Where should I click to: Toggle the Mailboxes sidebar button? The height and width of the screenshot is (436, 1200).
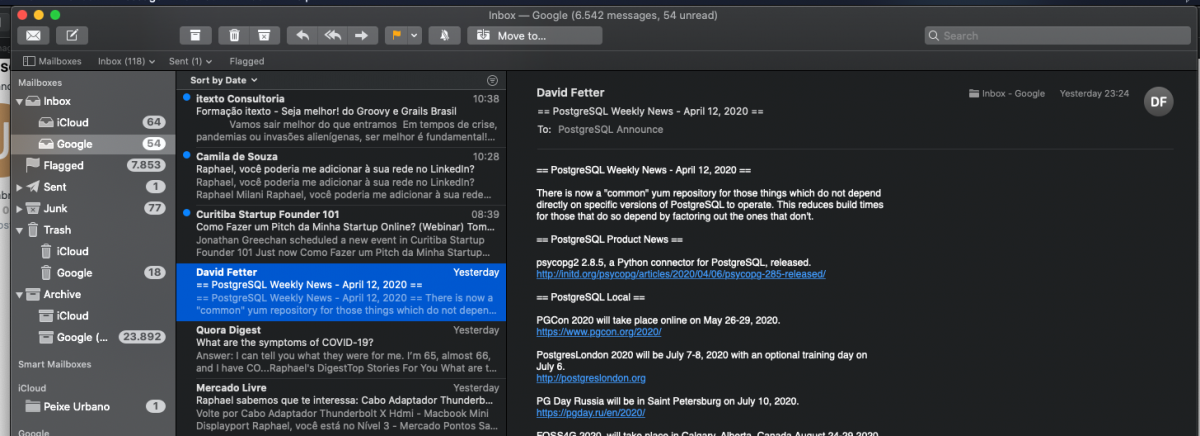52,61
